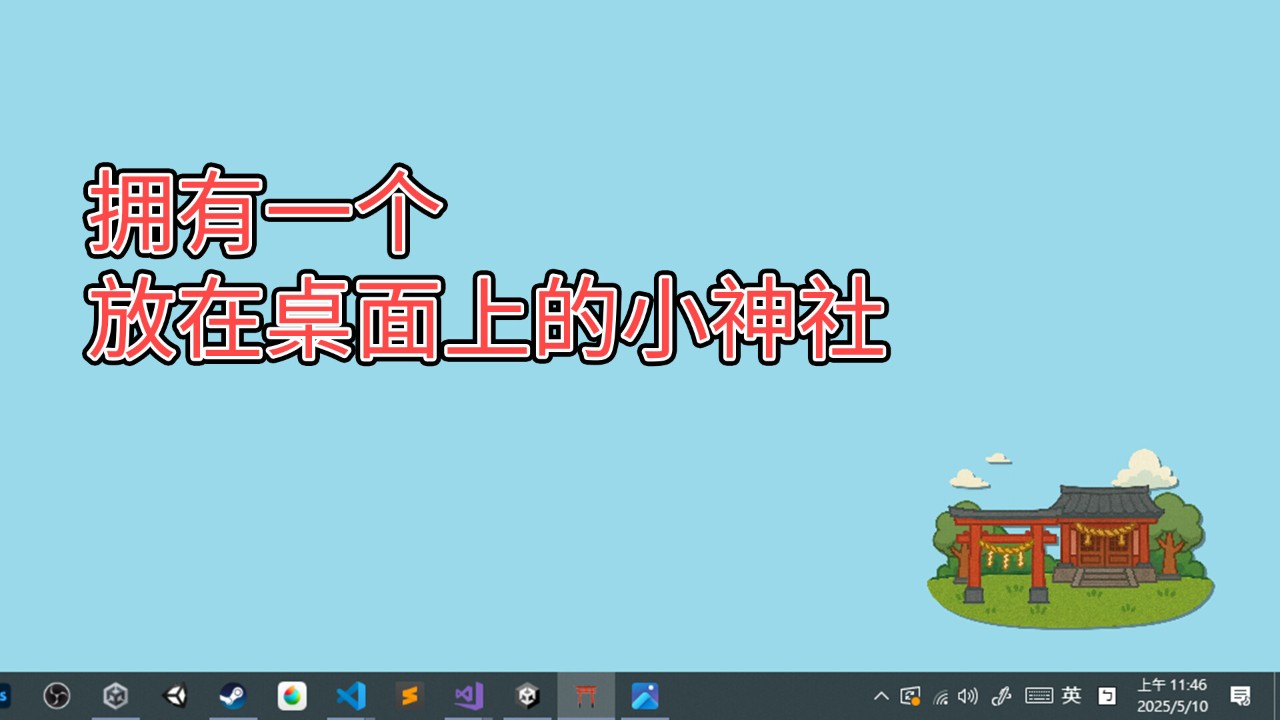
Task: Click the gray Unity Hub icon beside OBS
Action: (116, 696)
